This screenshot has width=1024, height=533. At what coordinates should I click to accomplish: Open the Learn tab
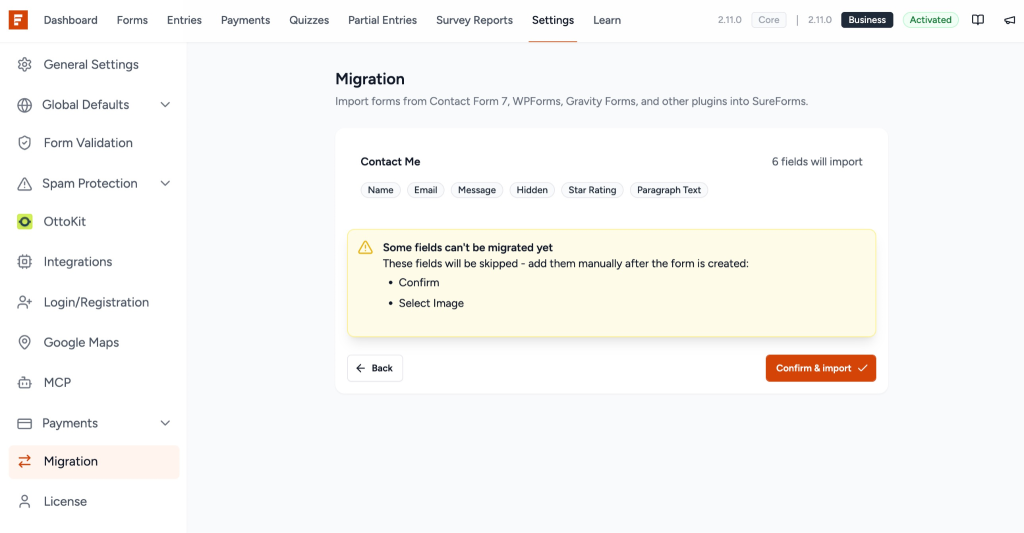[x=607, y=20]
